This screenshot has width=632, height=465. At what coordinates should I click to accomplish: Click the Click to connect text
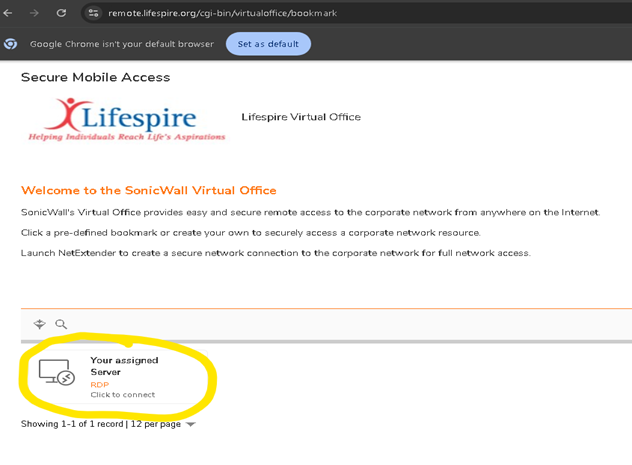(123, 394)
